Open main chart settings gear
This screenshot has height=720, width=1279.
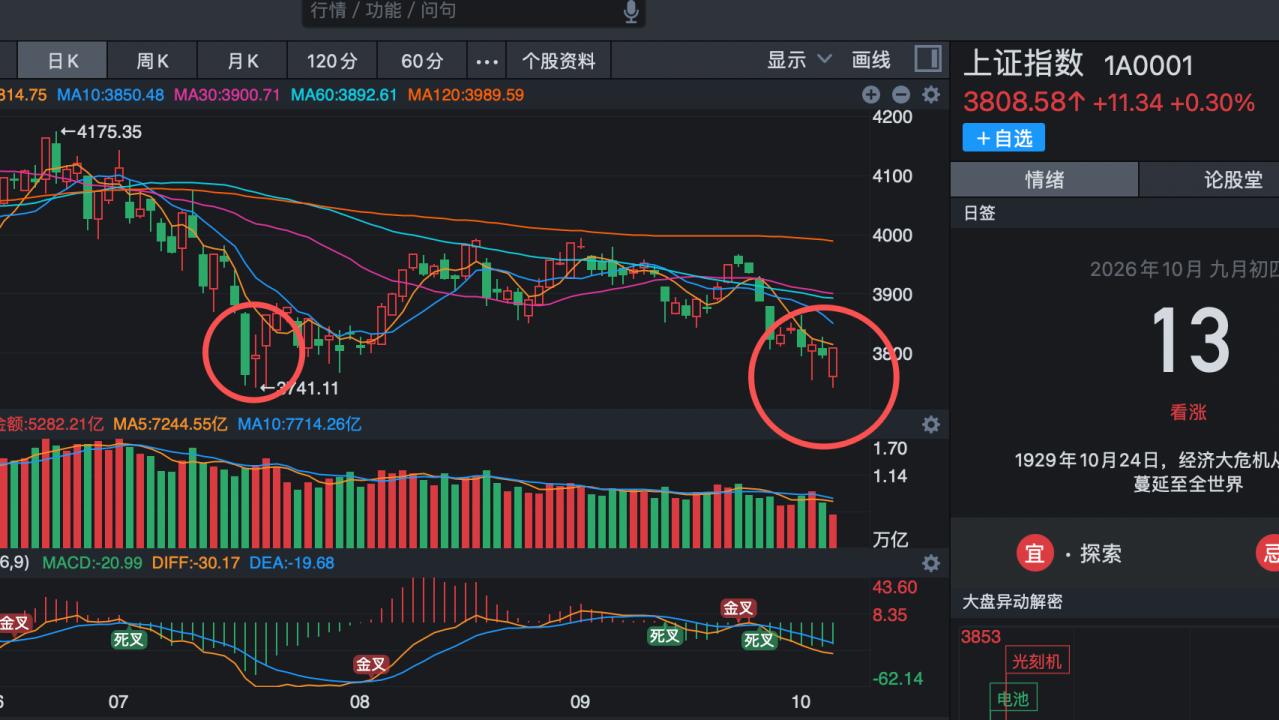(931, 95)
